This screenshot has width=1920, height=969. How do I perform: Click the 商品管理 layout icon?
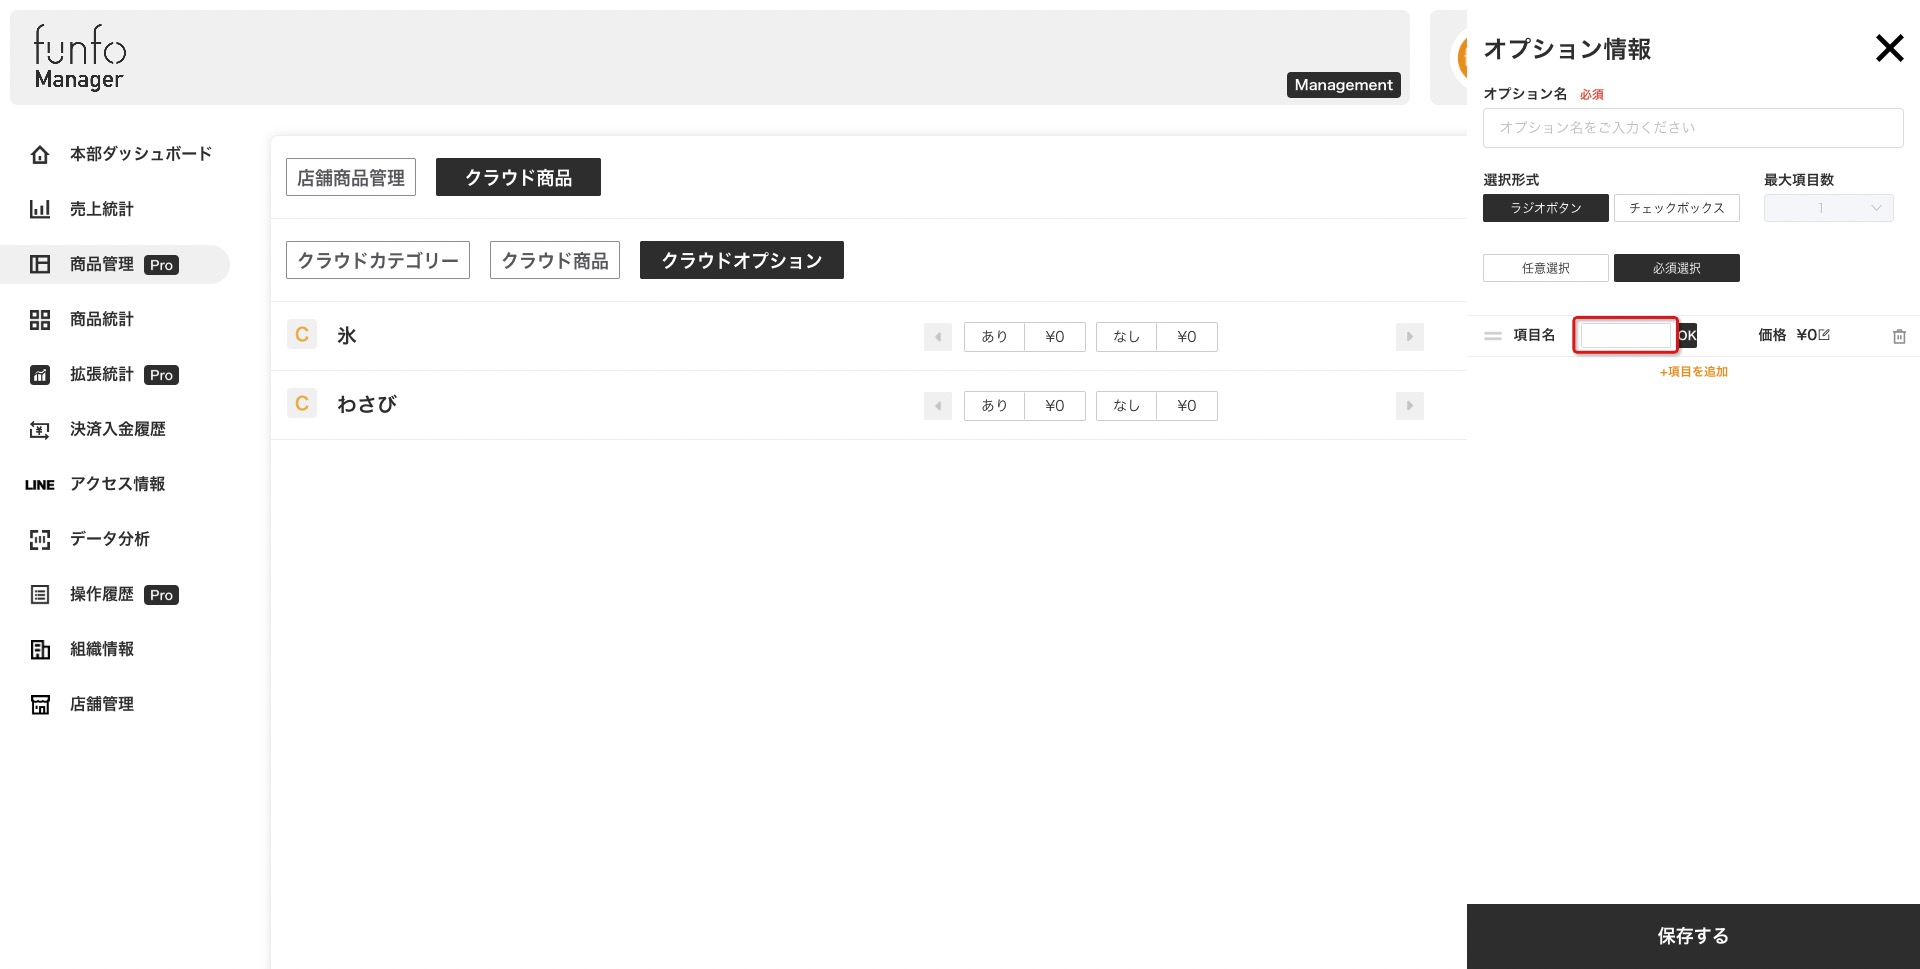point(40,265)
